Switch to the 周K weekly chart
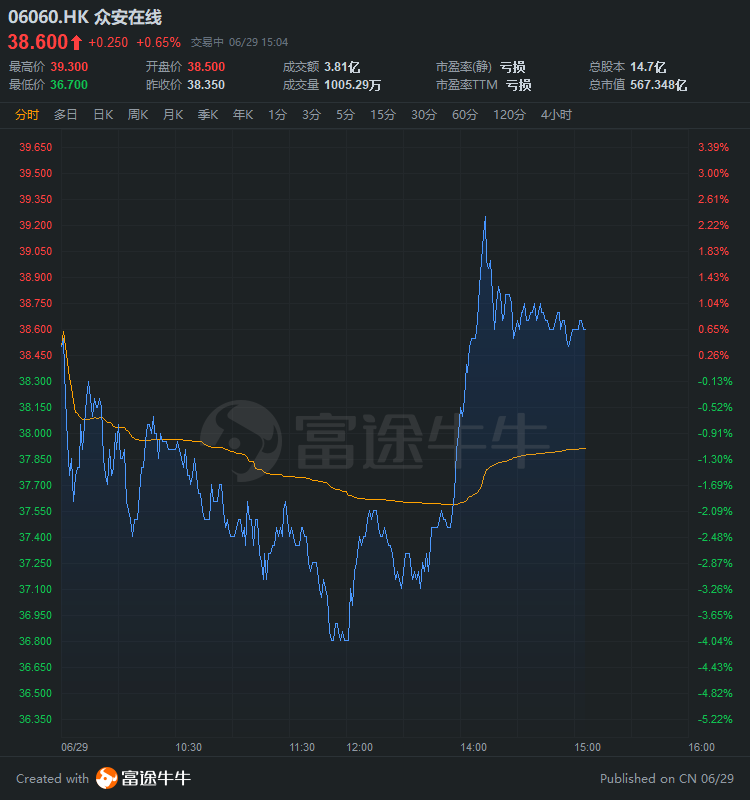Viewport: 750px width, 800px height. point(138,115)
